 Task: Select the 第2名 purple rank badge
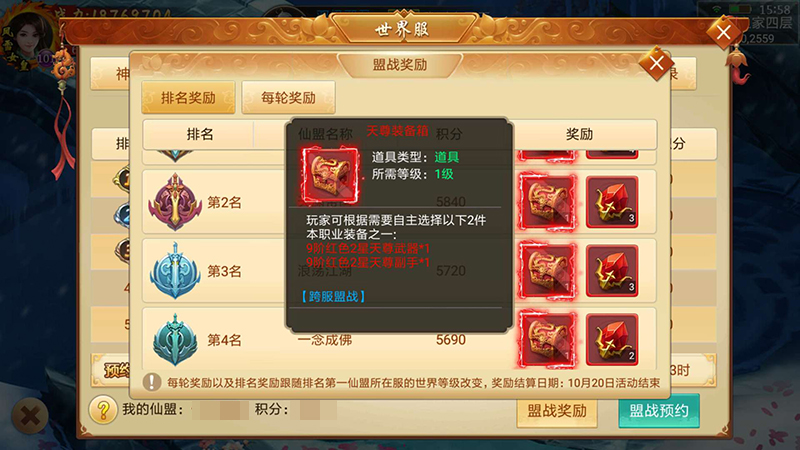pos(174,203)
